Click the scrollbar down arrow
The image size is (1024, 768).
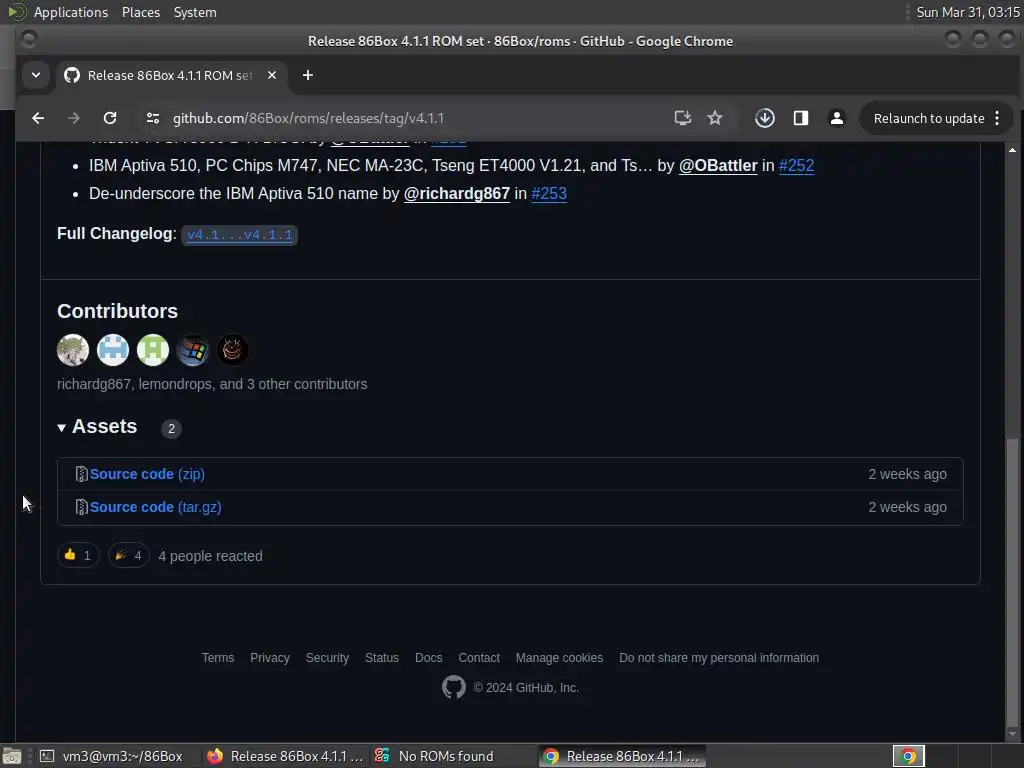[x=1012, y=732]
